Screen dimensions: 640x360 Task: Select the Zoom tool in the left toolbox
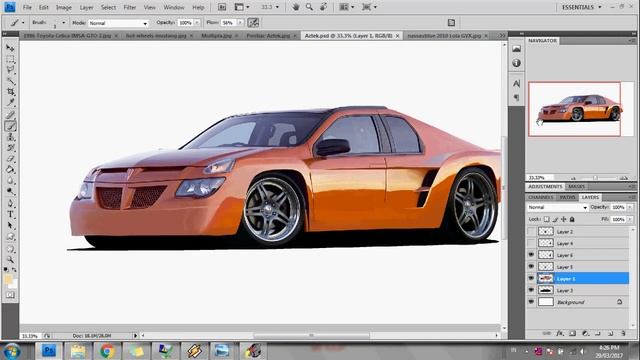point(10,260)
